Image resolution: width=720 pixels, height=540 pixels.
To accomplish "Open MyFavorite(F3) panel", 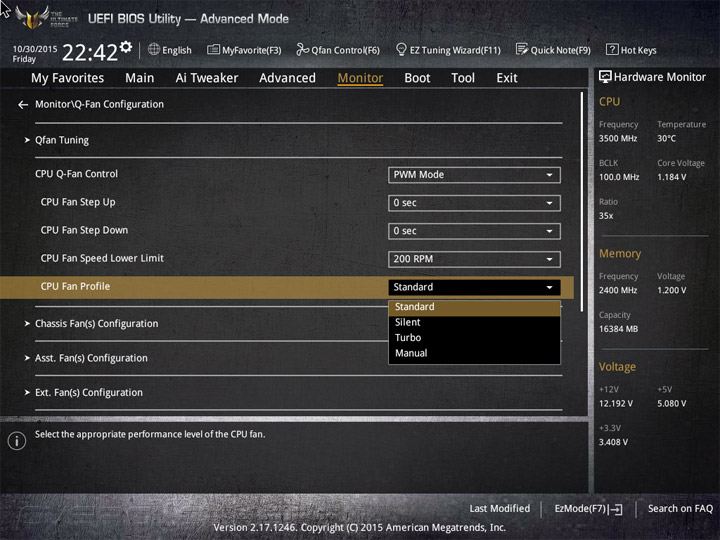I will click(244, 50).
